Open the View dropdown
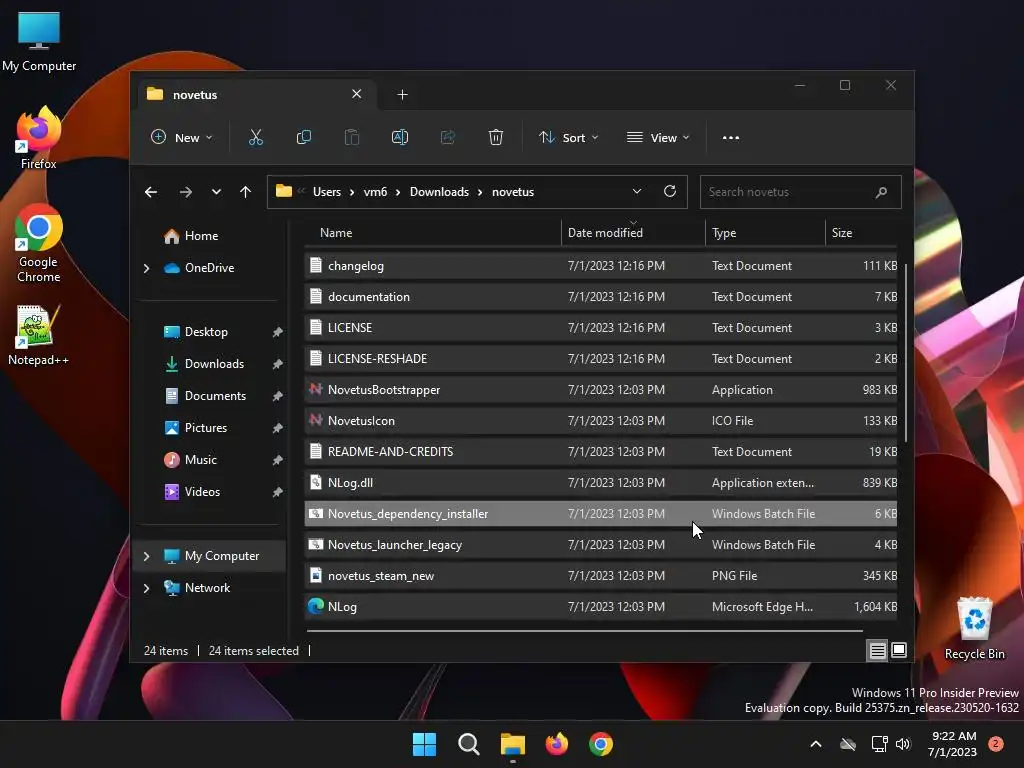The height and width of the screenshot is (768, 1024). pos(658,138)
